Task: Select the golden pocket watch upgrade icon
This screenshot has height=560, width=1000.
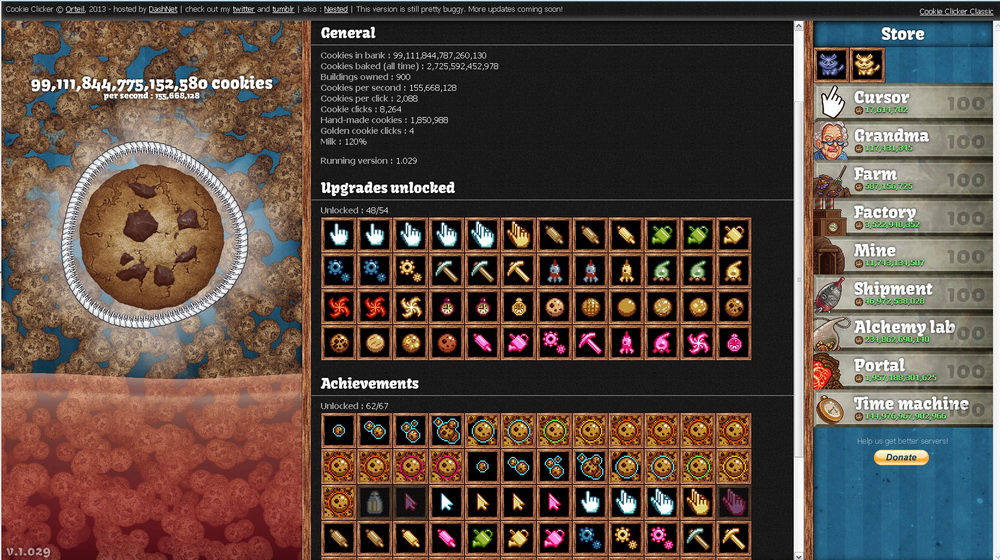Action: [x=517, y=307]
